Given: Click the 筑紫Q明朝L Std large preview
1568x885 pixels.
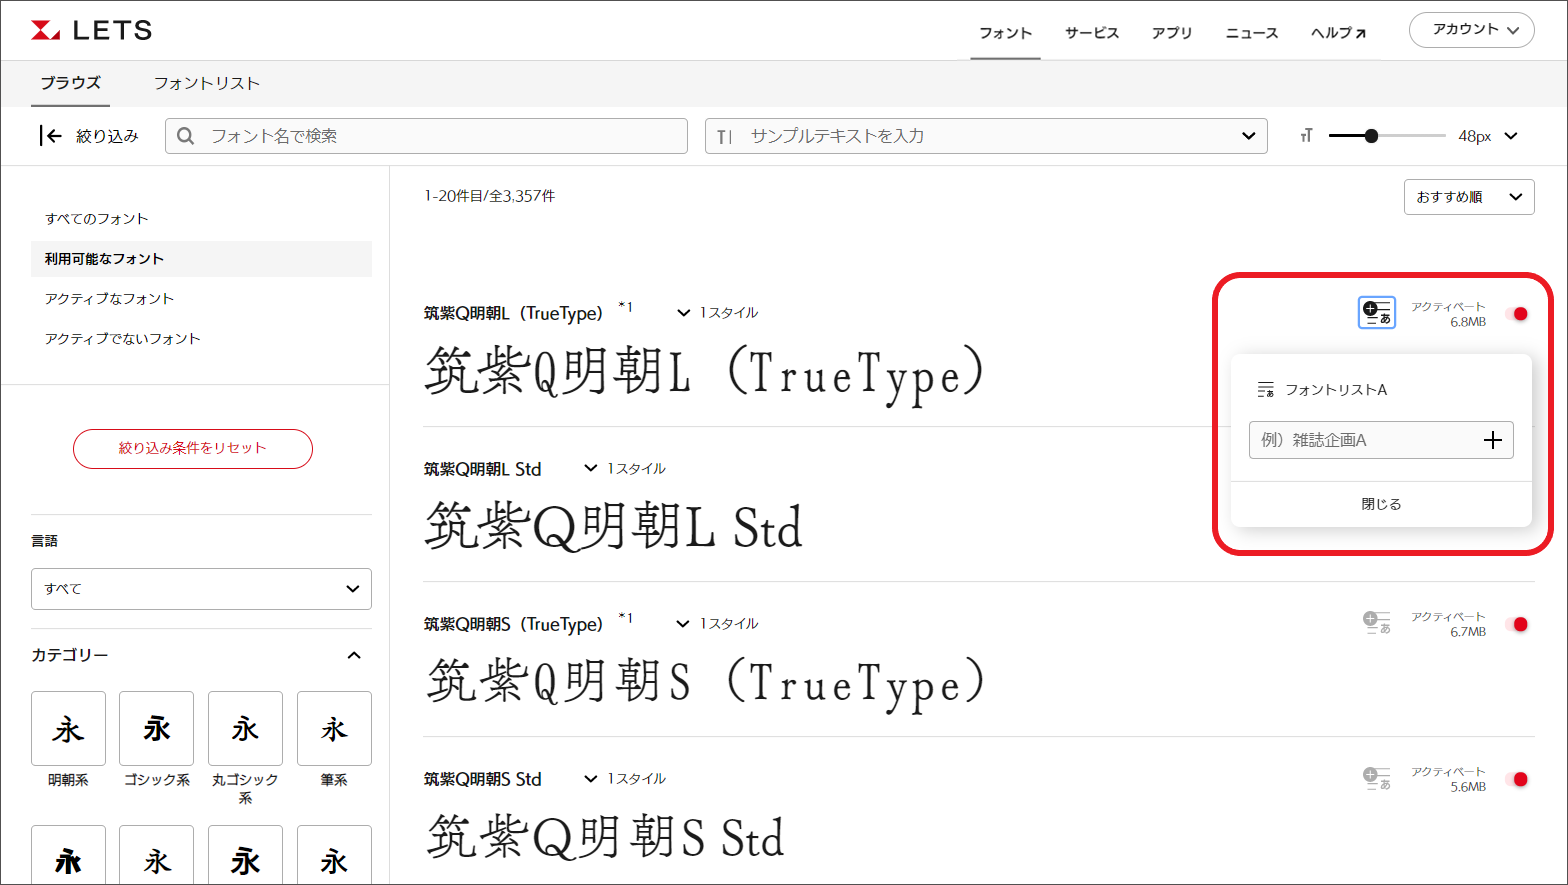Looking at the screenshot, I should click(x=614, y=527).
